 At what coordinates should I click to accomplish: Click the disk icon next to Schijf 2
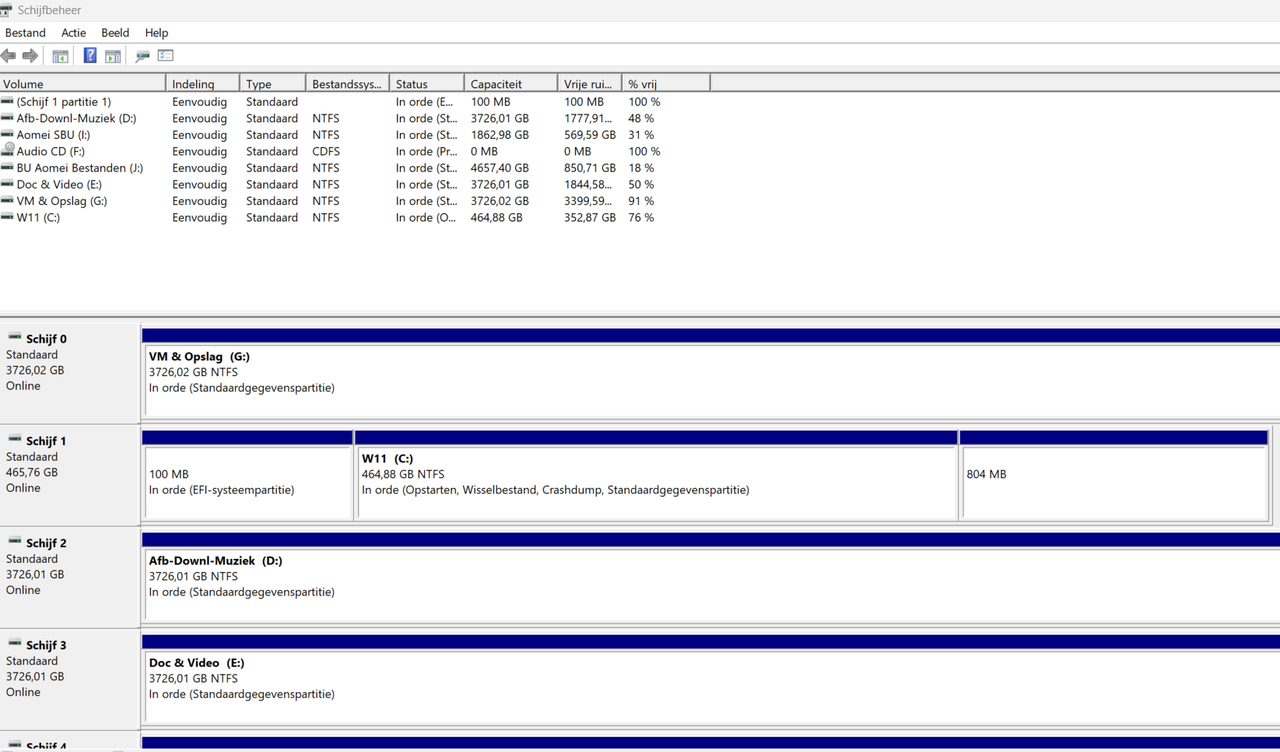click(x=14, y=542)
